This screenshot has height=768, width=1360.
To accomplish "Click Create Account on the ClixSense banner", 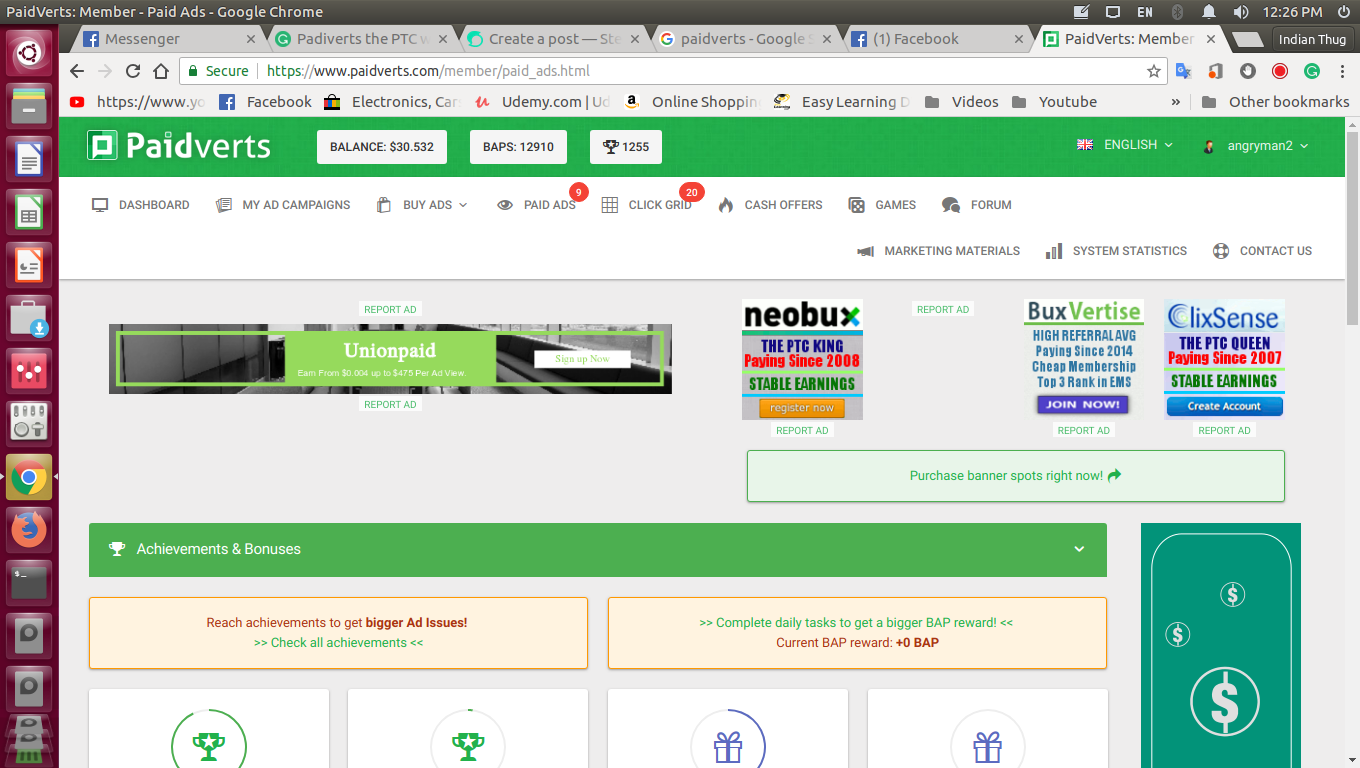I will [1224, 406].
